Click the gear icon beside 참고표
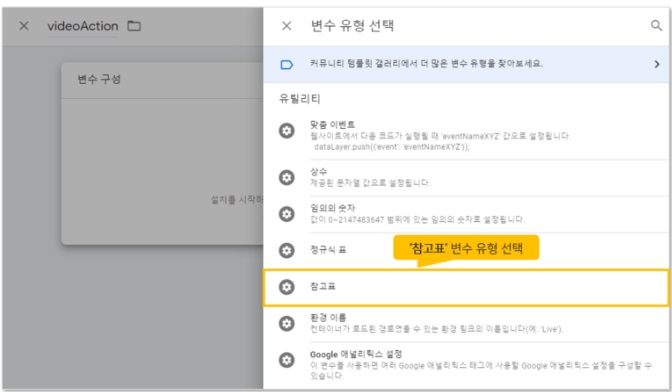Screen dimensions: 672x392 click(287, 287)
